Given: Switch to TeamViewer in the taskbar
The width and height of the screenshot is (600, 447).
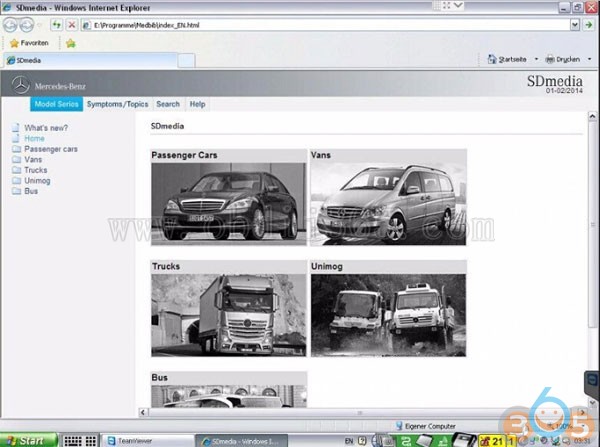Looking at the screenshot, I should (x=147, y=441).
